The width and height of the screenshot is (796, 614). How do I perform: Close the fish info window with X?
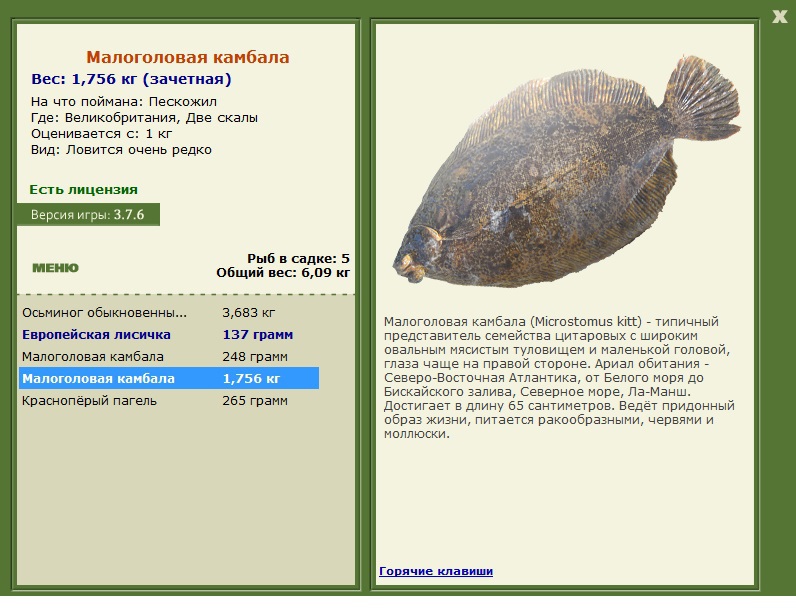pyautogui.click(x=779, y=16)
